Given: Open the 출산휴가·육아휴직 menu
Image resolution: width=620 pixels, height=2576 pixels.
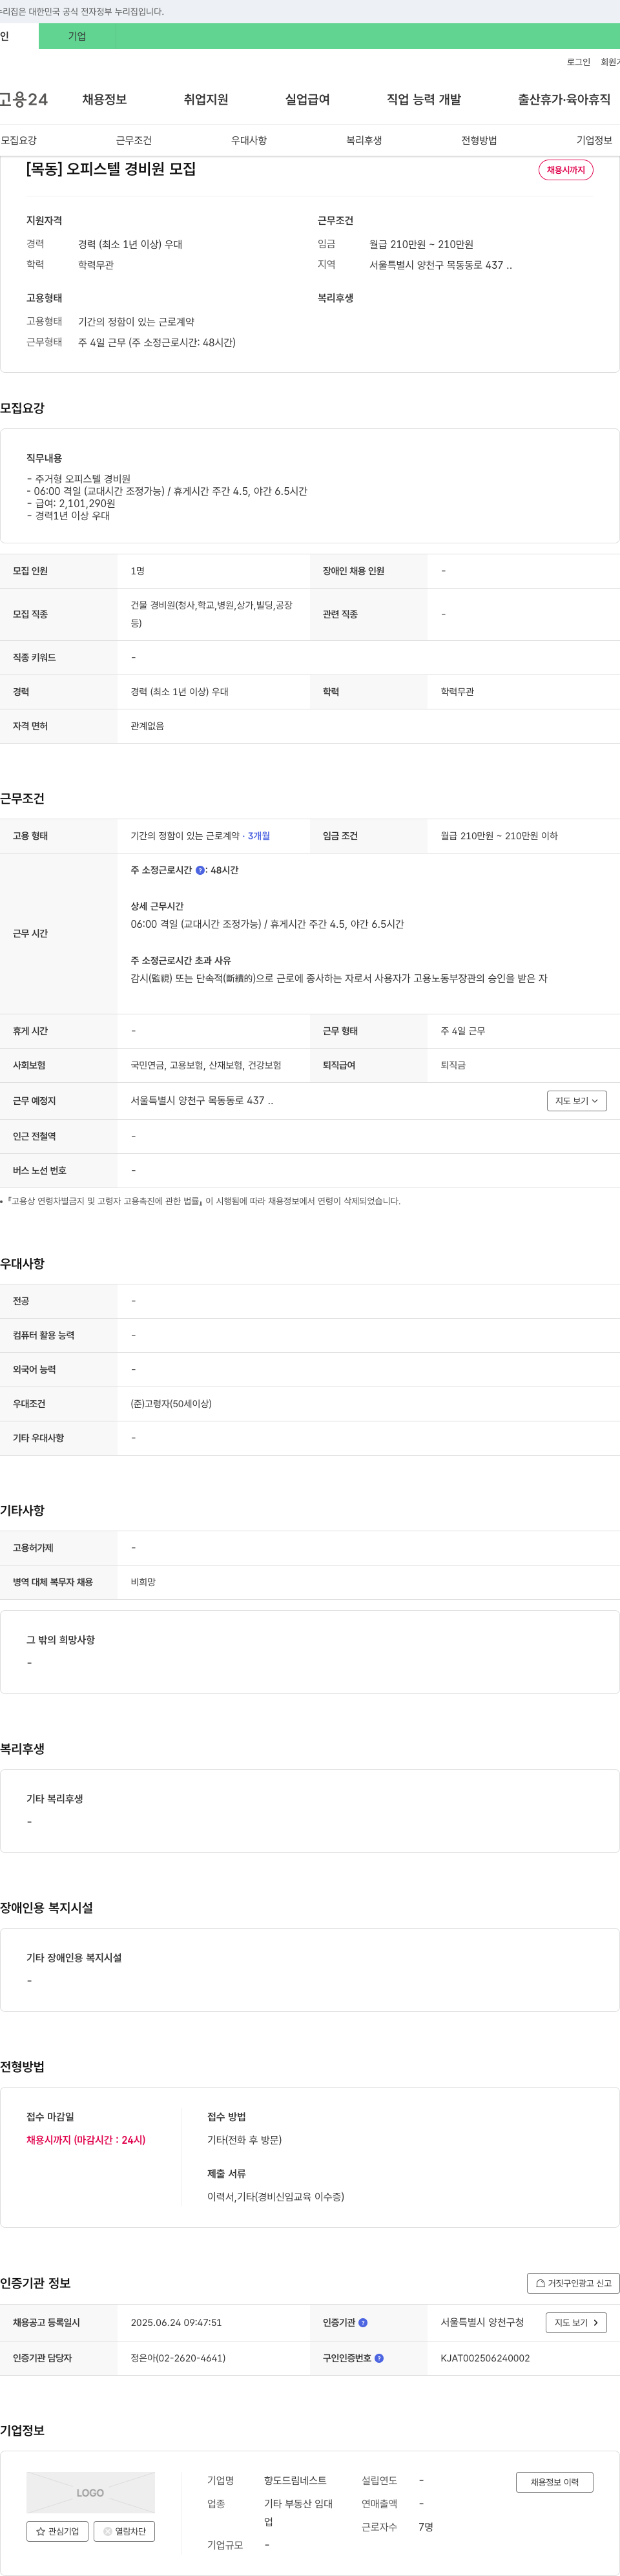Looking at the screenshot, I should pos(564,99).
